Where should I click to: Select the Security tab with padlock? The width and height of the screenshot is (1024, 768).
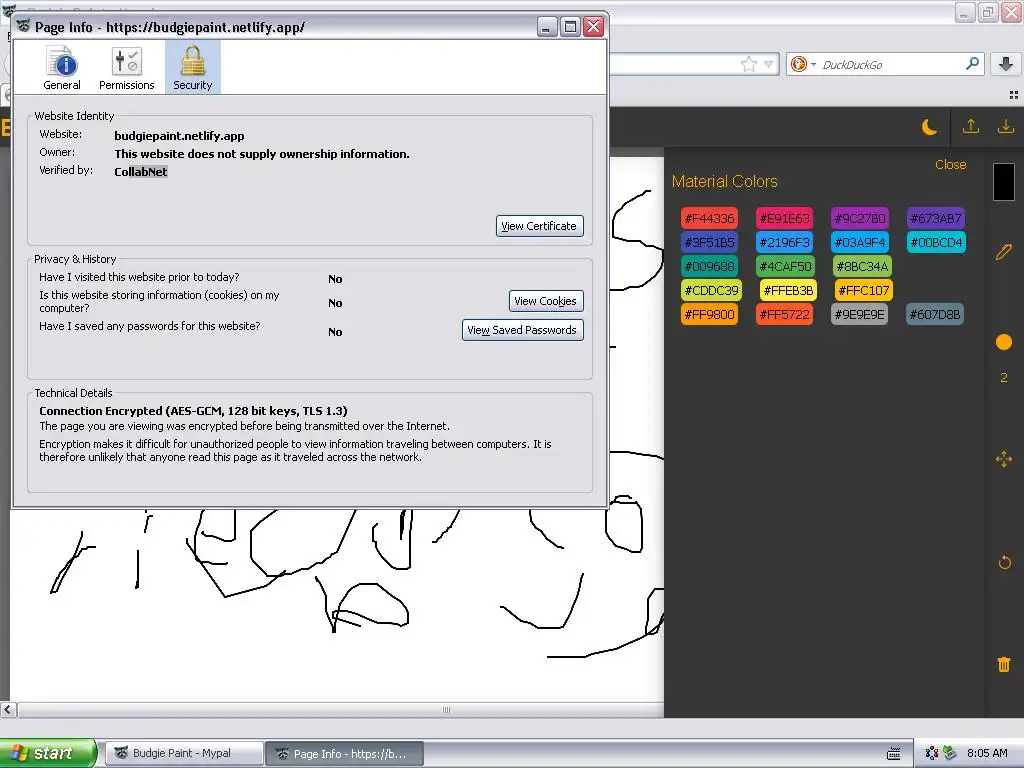[x=193, y=67]
